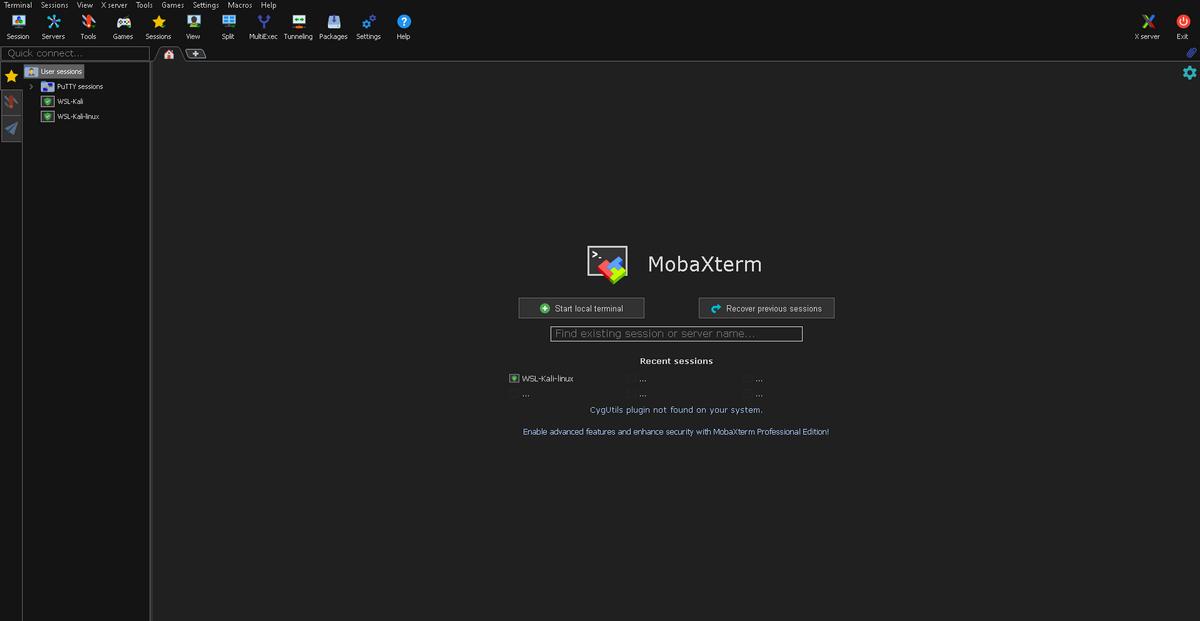
Task: Select the WSL-Kali session in the tree
Action: (x=62, y=102)
